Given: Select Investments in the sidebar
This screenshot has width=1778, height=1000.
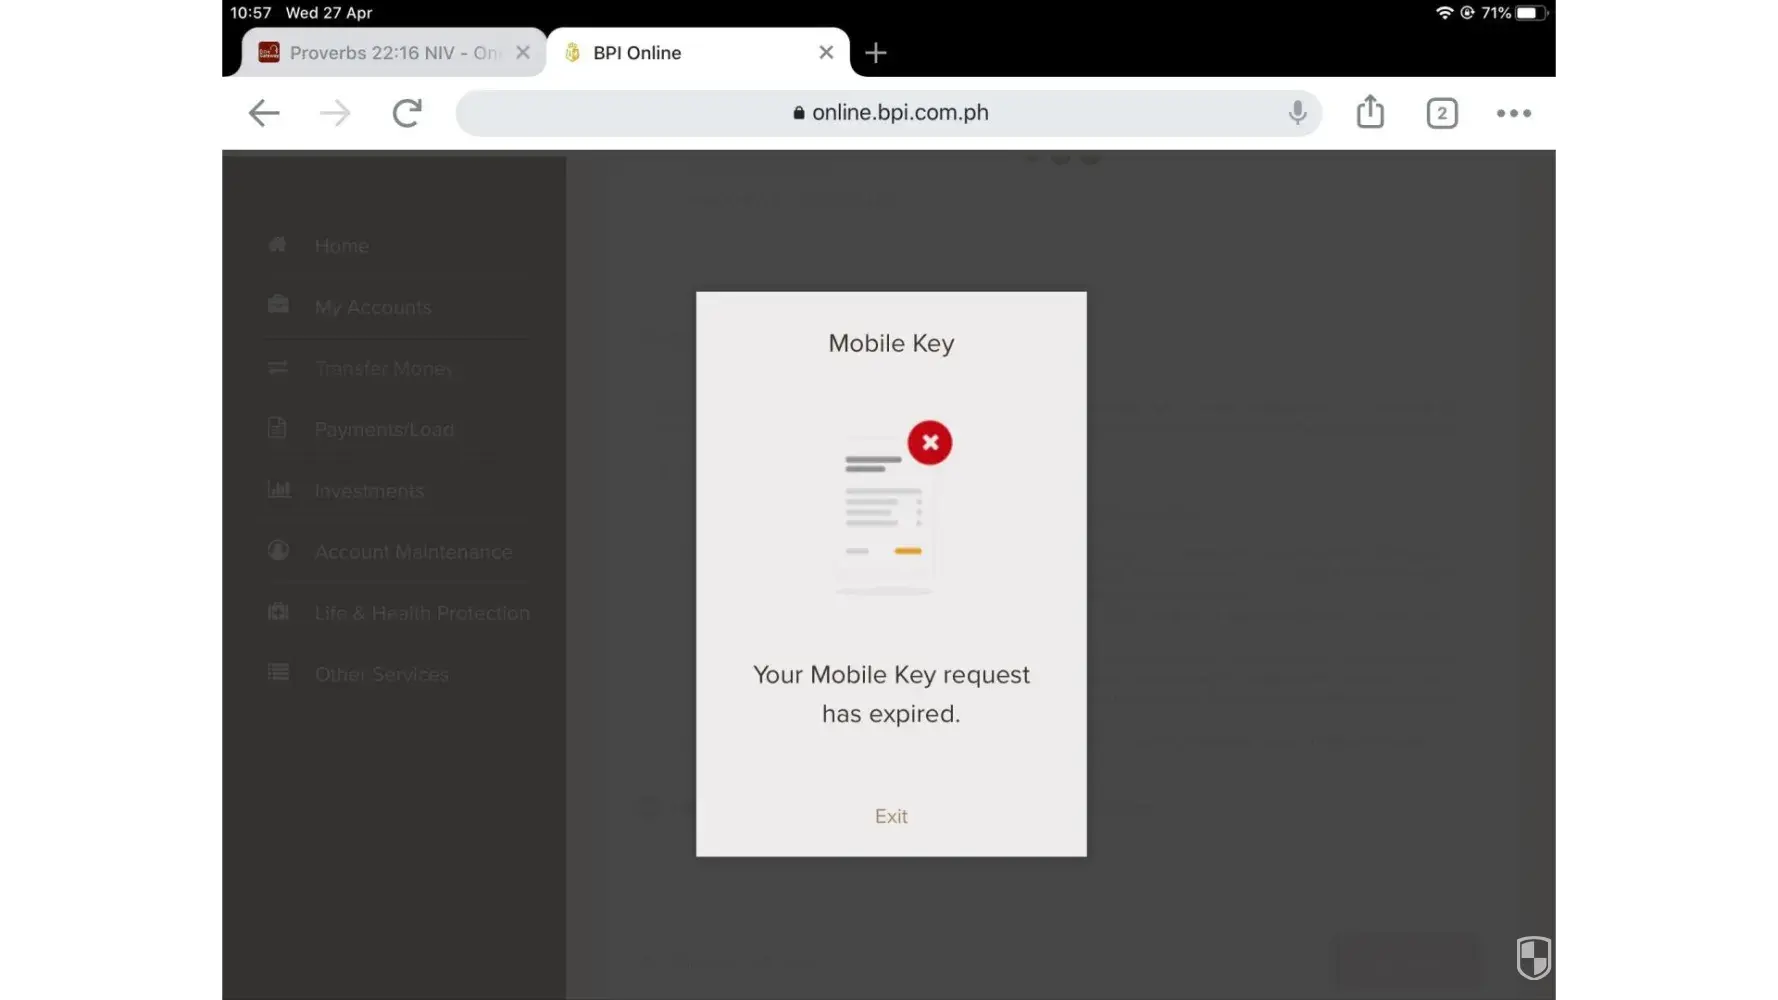Looking at the screenshot, I should (369, 491).
